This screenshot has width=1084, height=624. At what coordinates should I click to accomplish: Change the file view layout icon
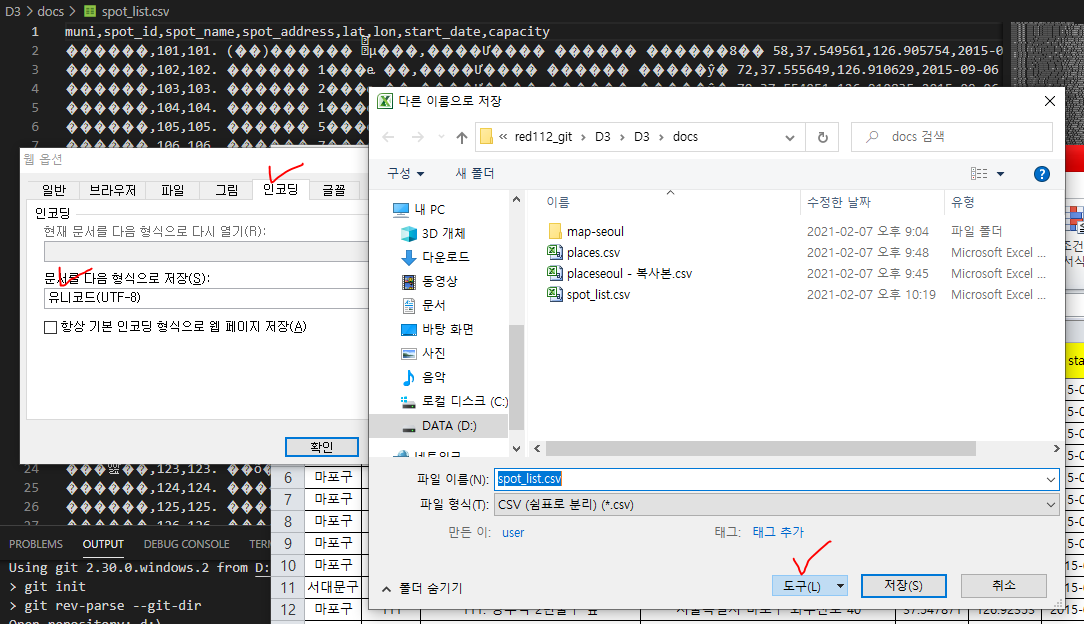pyautogui.click(x=979, y=173)
